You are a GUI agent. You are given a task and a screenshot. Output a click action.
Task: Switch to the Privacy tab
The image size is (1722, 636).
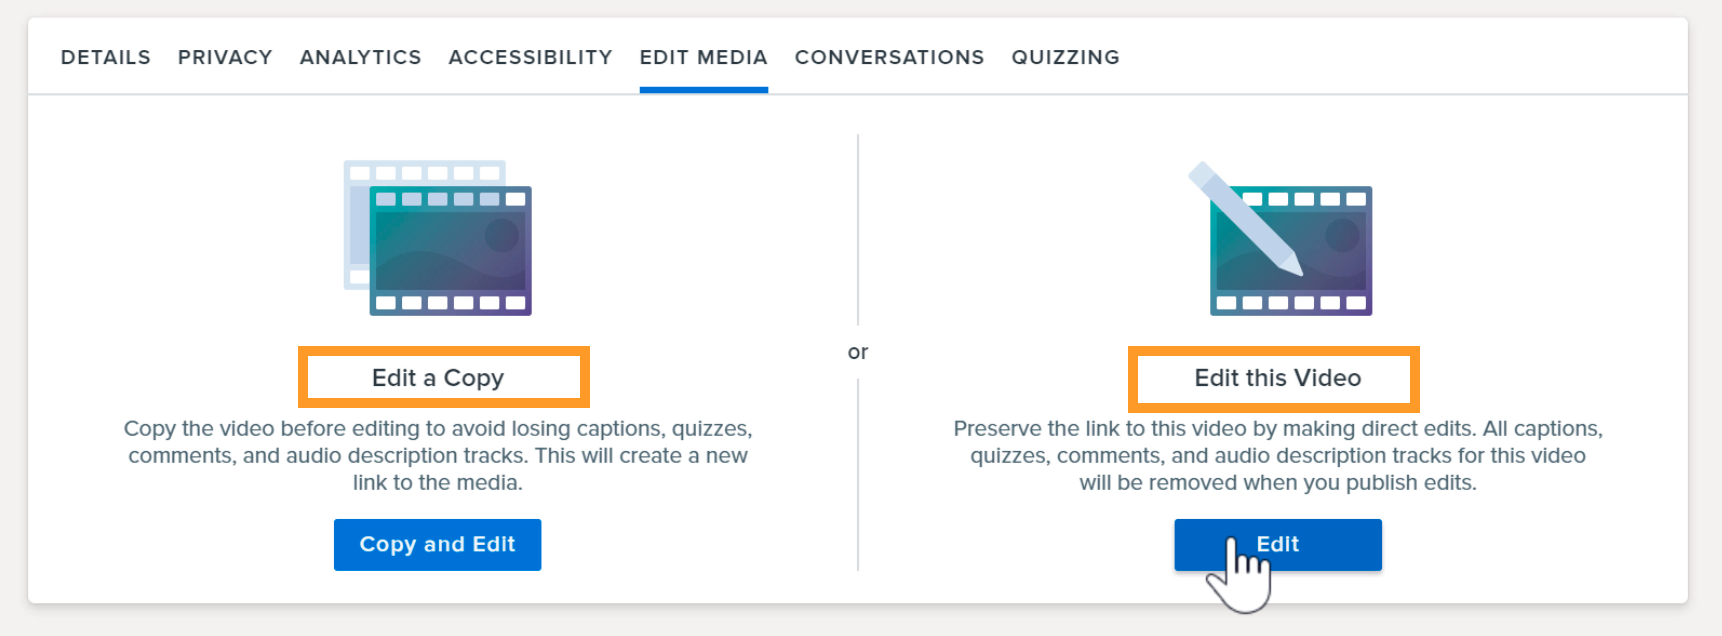225,57
